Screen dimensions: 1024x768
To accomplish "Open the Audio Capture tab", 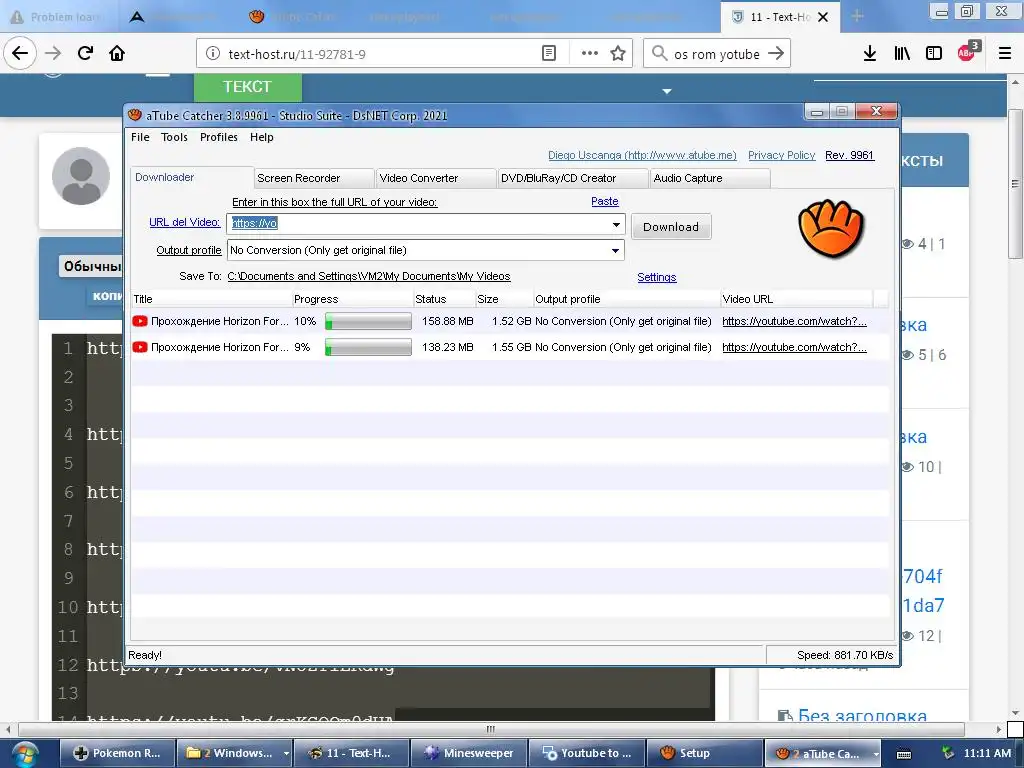I will click(709, 178).
